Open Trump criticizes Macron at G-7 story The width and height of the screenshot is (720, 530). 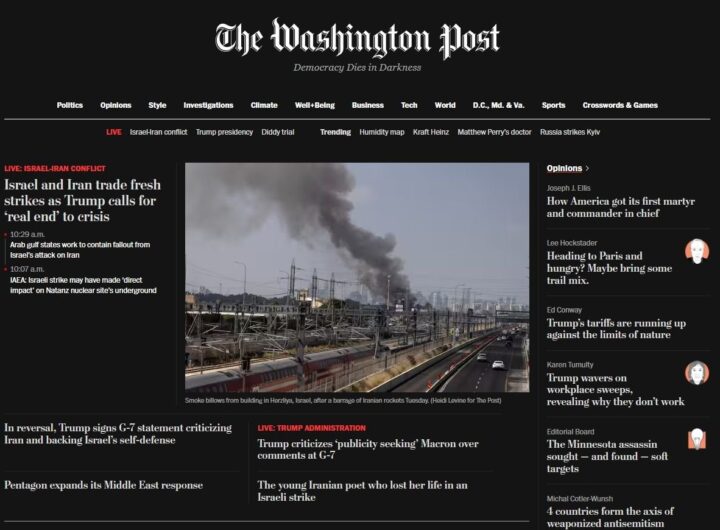(368, 450)
